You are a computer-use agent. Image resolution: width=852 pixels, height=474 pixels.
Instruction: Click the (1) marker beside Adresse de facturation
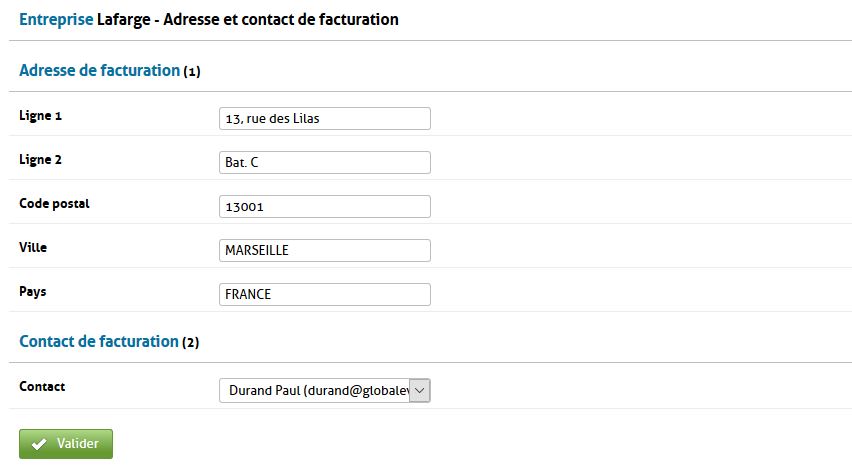192,72
